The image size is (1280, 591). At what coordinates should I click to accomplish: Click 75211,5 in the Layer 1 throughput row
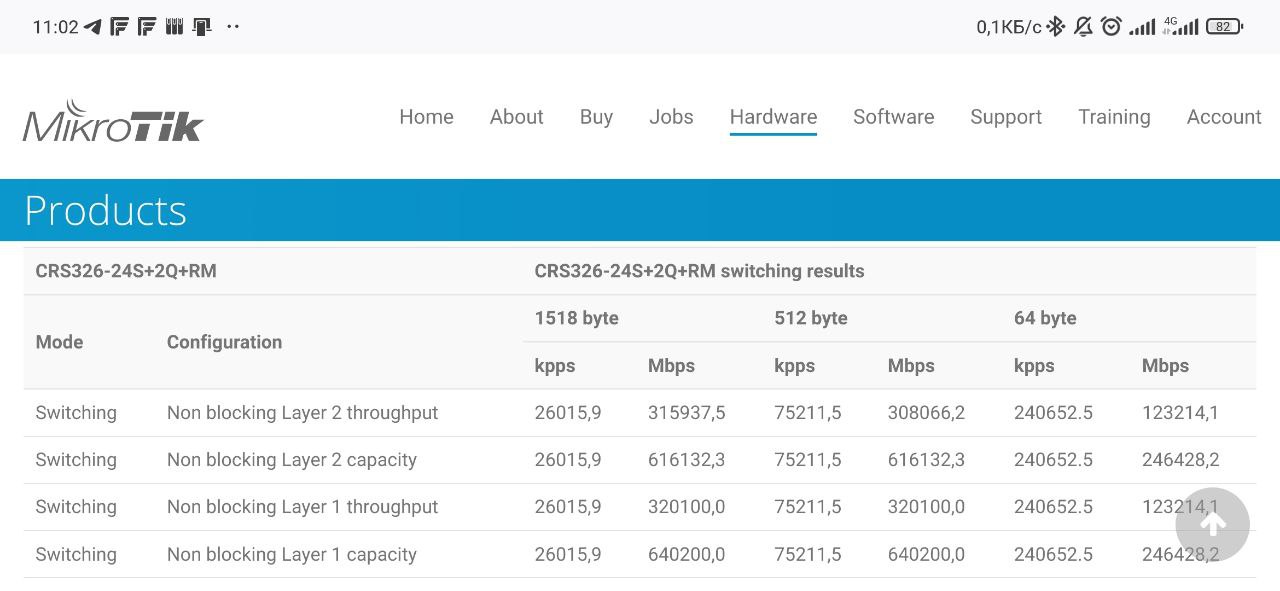[808, 507]
